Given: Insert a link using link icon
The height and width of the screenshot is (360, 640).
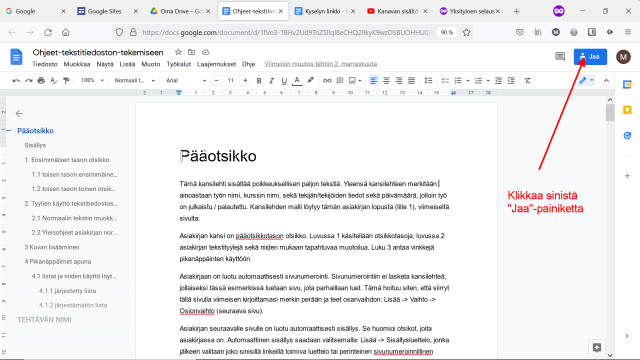Looking at the screenshot, I should click(327, 81).
